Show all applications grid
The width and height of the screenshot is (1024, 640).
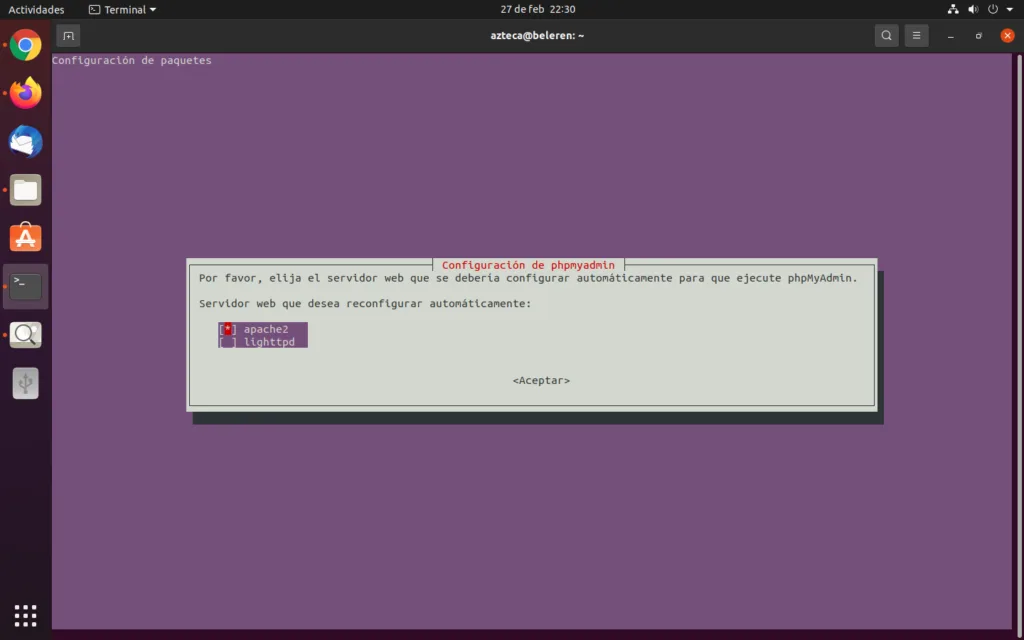(x=25, y=615)
